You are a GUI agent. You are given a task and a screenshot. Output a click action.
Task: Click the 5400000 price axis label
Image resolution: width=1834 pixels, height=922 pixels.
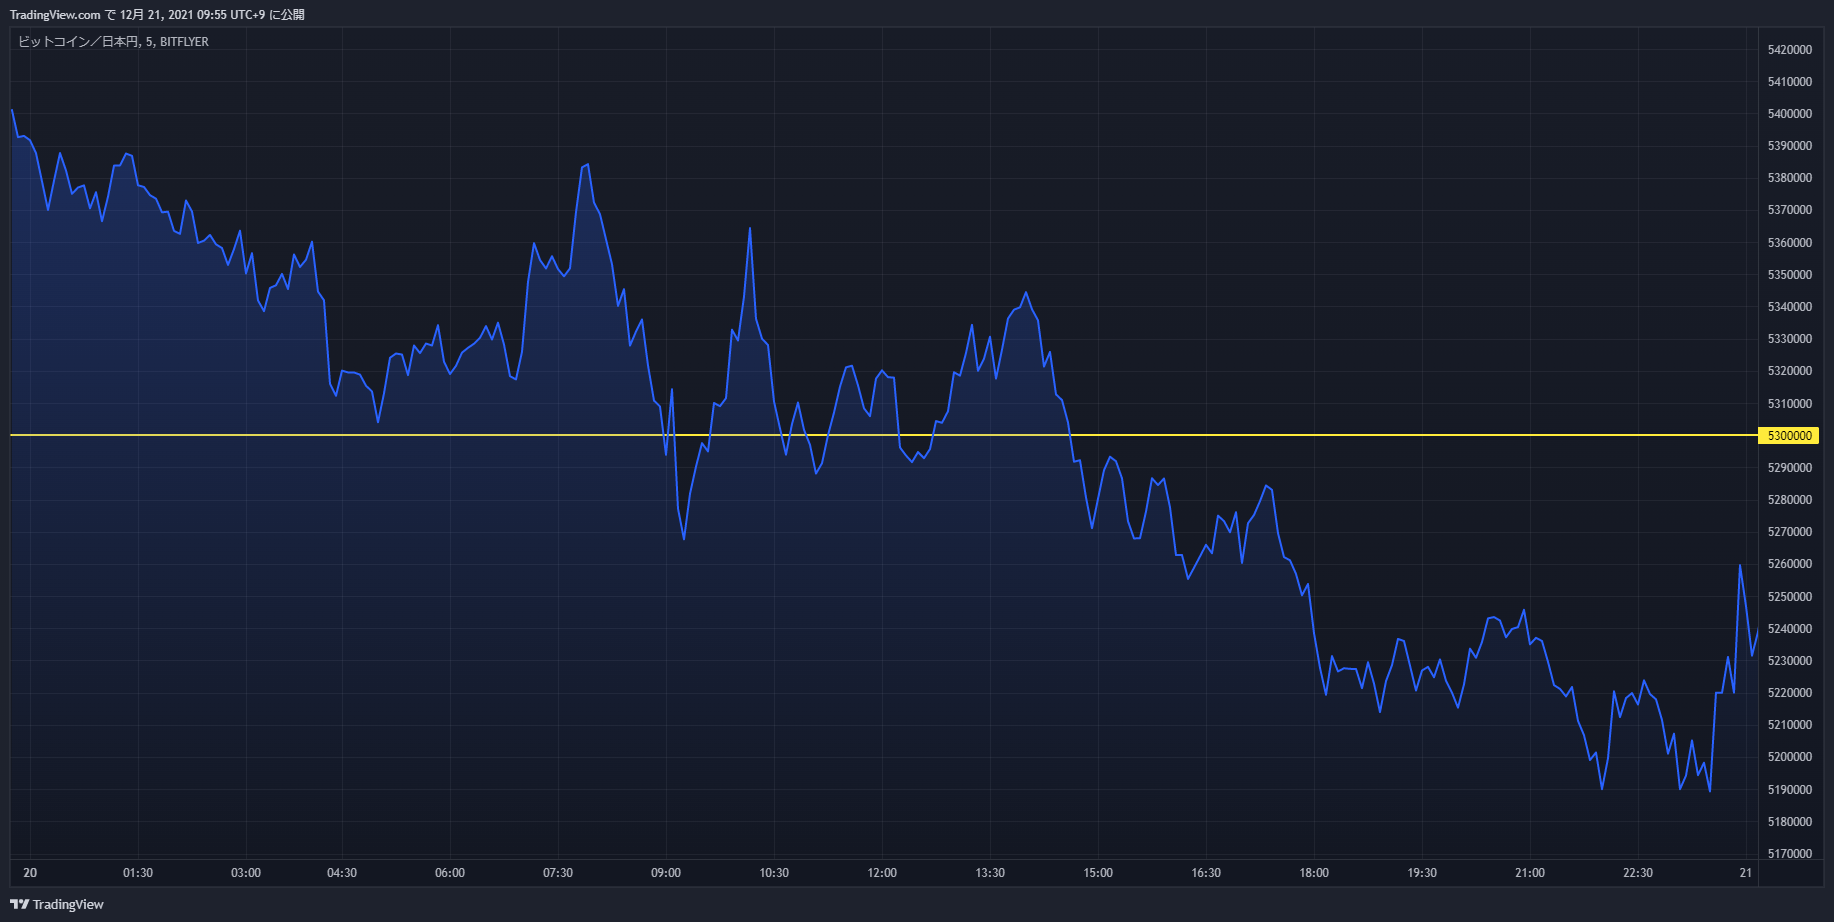[x=1790, y=114]
